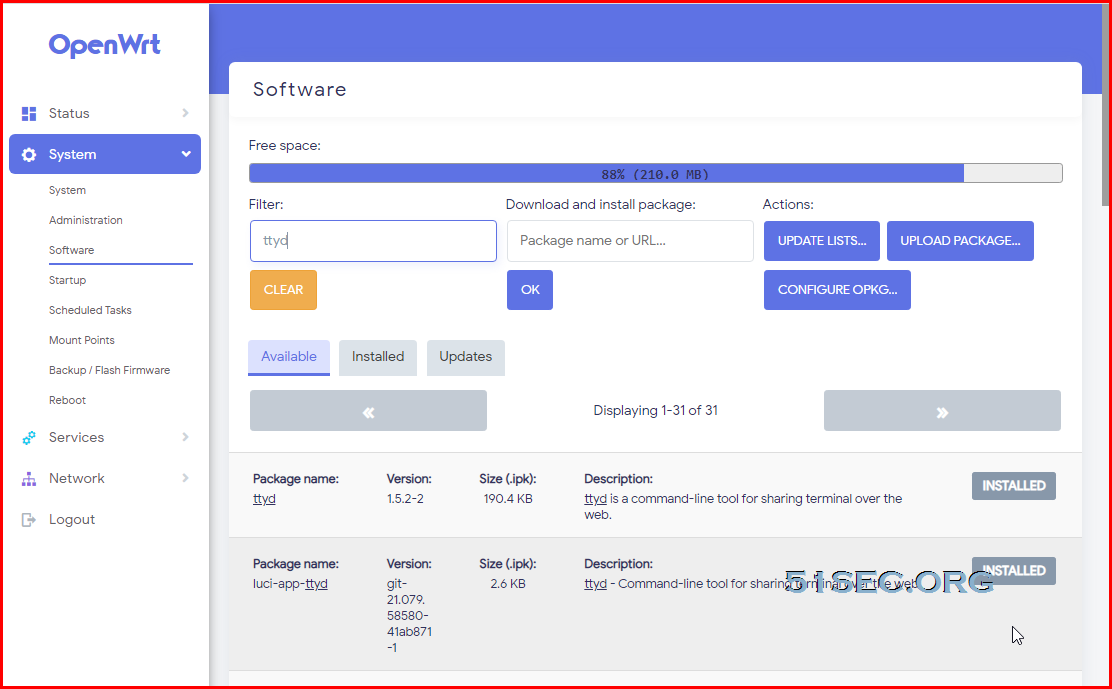This screenshot has width=1112, height=689.
Task: Focus the Package name or URL field
Action: point(630,241)
